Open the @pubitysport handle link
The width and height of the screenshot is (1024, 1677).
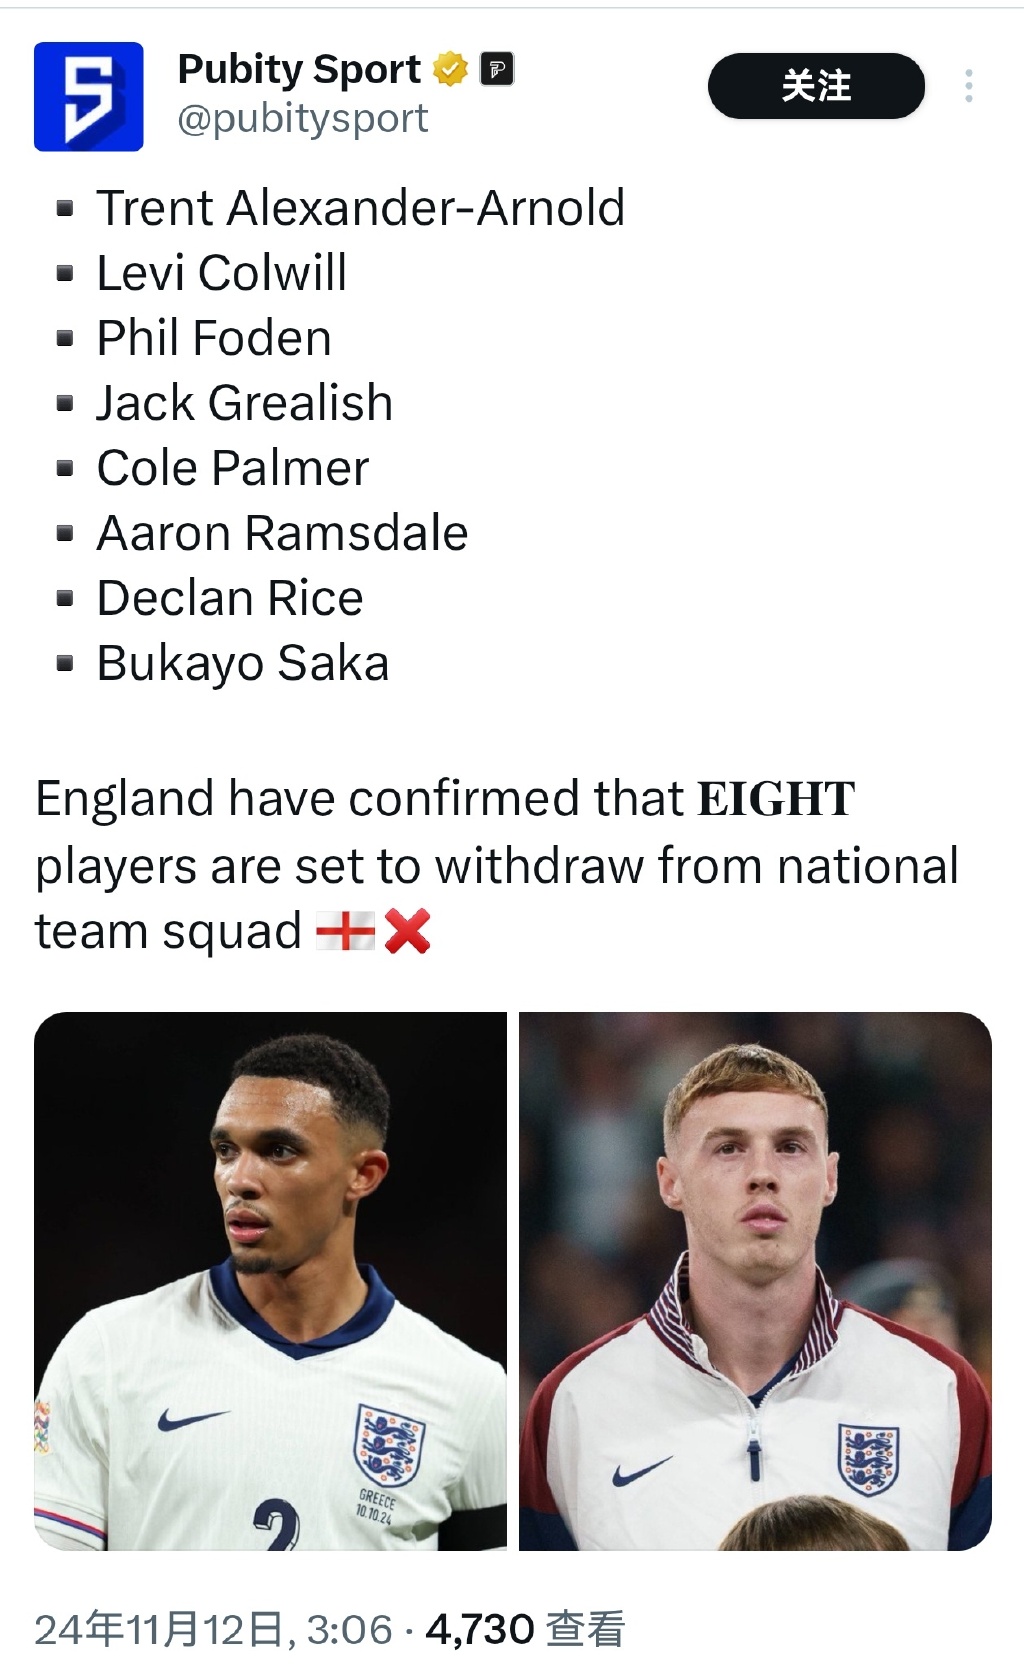click(302, 119)
